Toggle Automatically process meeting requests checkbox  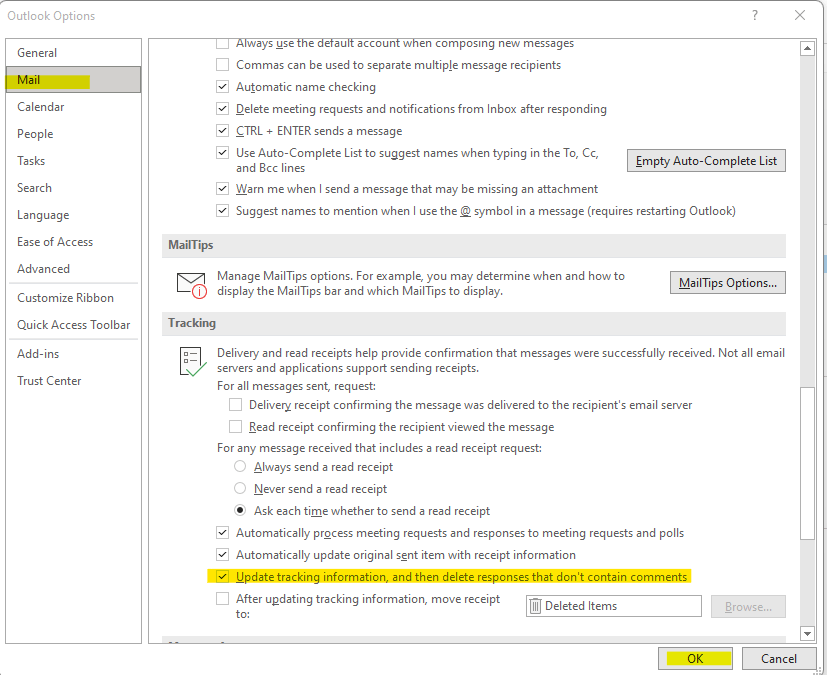(223, 533)
